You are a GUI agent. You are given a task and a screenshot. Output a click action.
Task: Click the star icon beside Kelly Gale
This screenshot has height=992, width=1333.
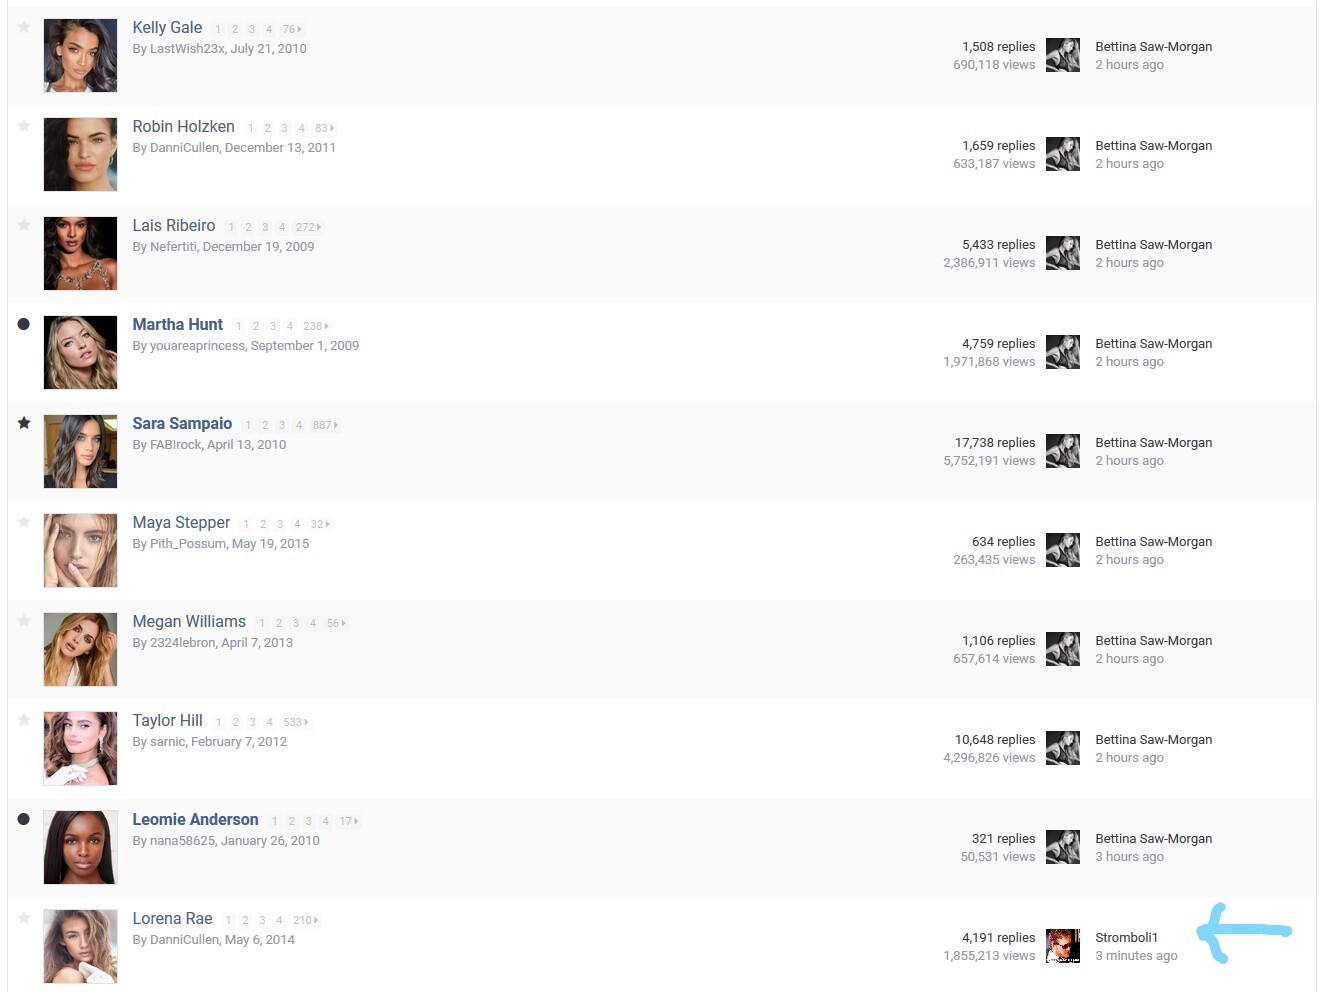24,27
